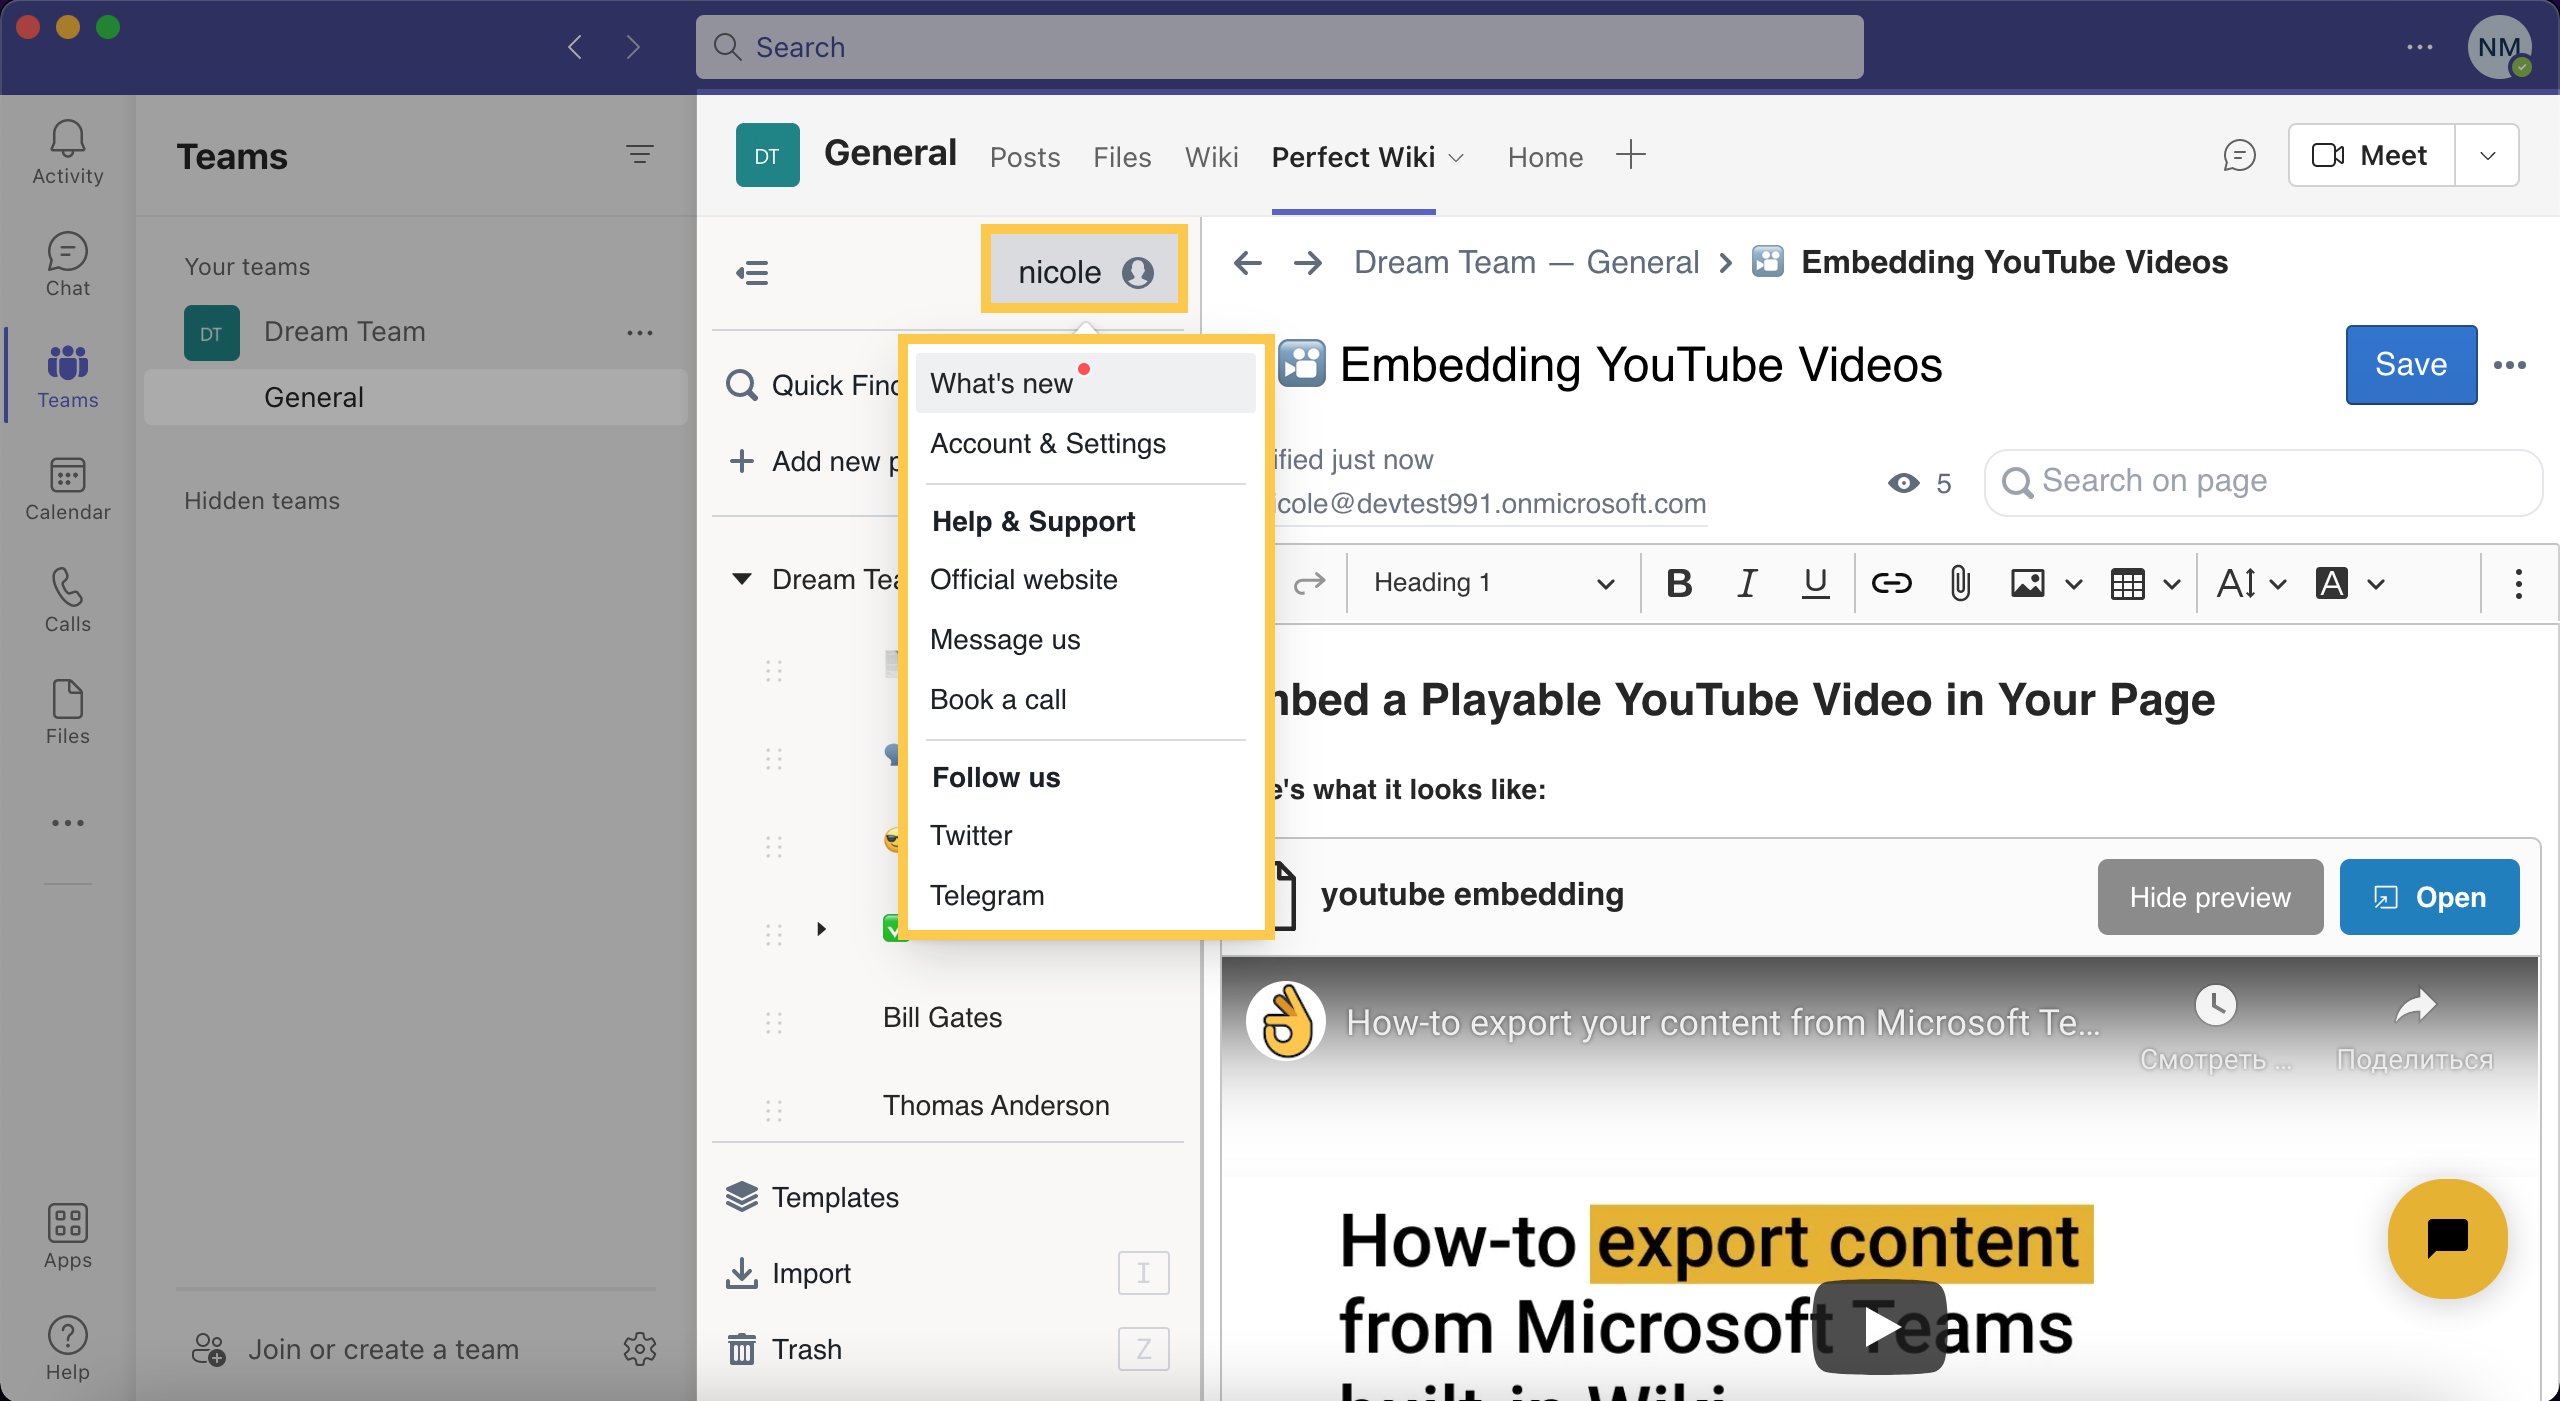Click the Search on page field
This screenshot has width=2560, height=1401.
point(2265,482)
